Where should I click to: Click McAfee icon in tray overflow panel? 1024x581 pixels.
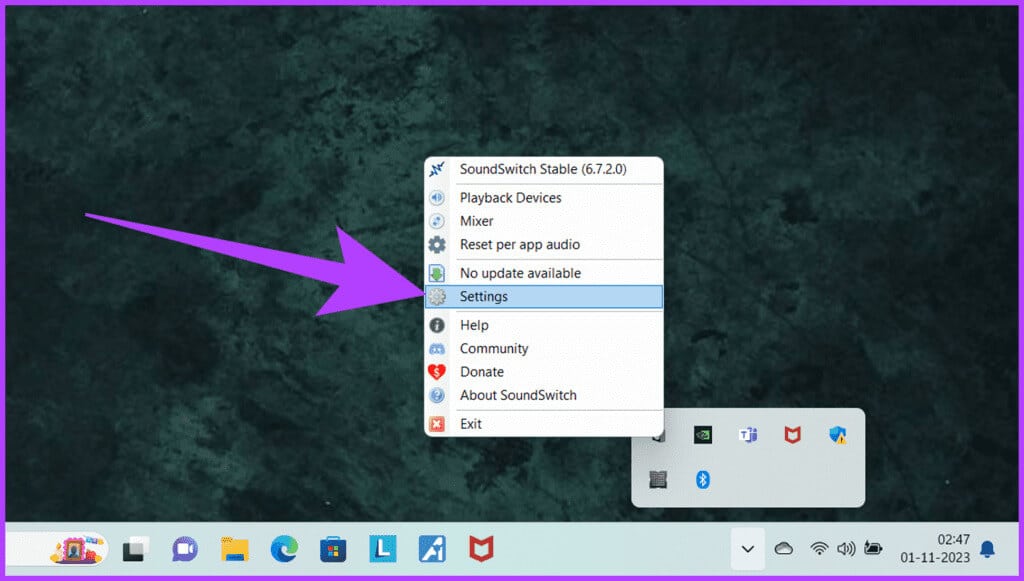(x=793, y=435)
